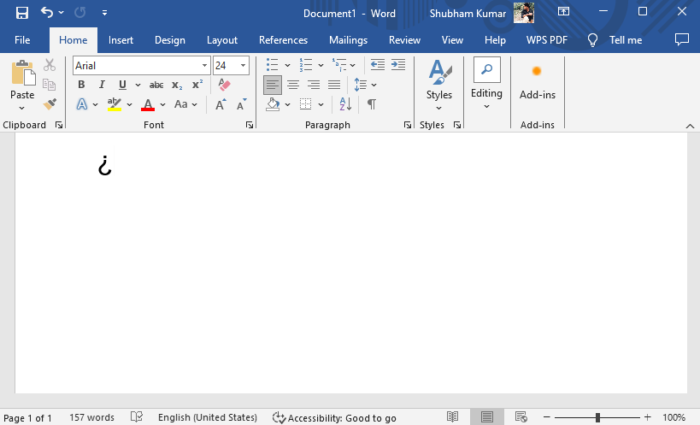Screen dimensions: 700x425
Task: Click the red font color swatch
Action: pos(148,104)
